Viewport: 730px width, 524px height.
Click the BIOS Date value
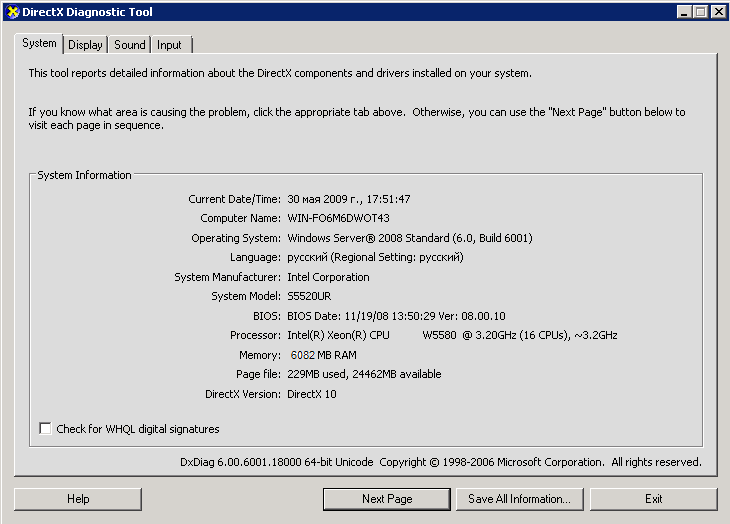click(x=396, y=316)
